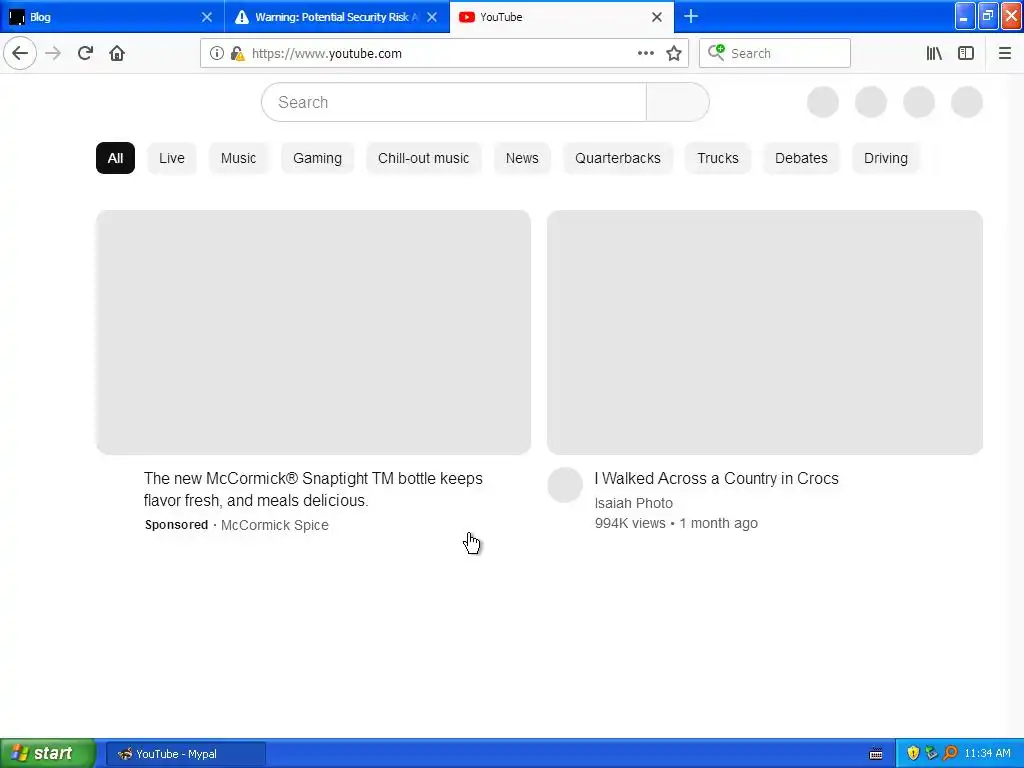1024x768 pixels.
Task: Open the McCormick Snaptight bottle ad title
Action: coord(313,489)
